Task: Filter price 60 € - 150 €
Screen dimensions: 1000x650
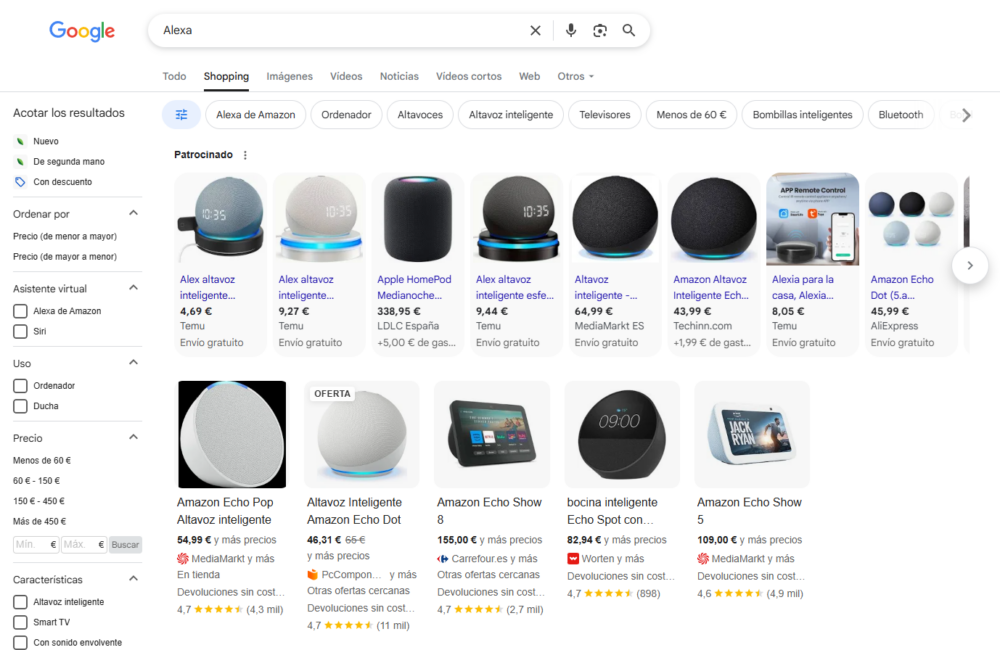Action: [x=36, y=481]
